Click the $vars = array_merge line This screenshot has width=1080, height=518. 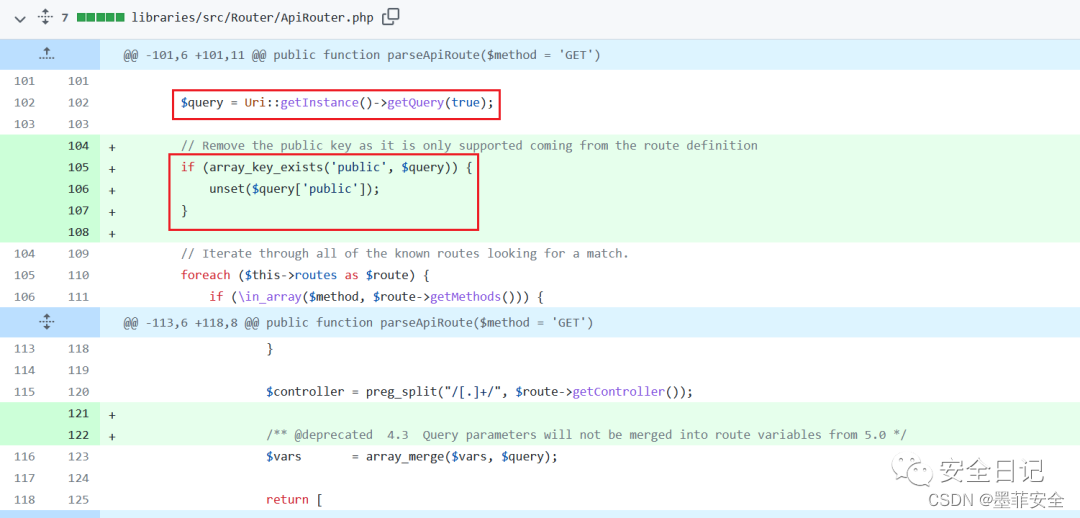click(411, 457)
